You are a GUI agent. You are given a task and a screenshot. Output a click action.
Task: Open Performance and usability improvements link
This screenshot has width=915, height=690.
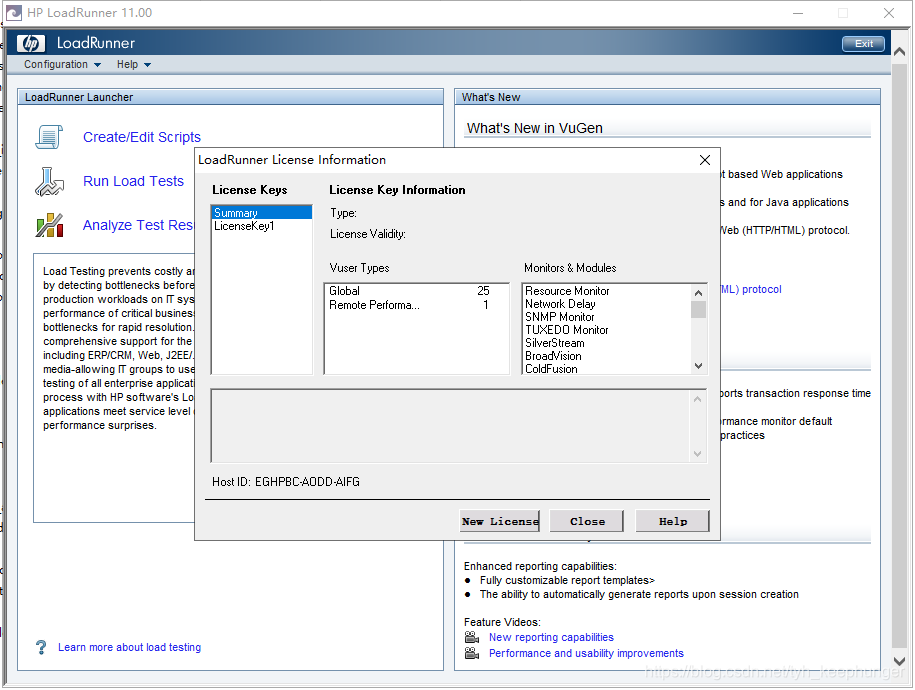pos(586,653)
